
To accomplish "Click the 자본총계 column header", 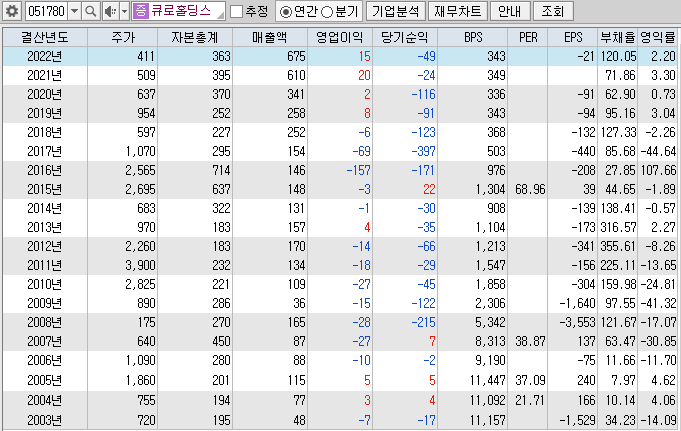I will (195, 37).
